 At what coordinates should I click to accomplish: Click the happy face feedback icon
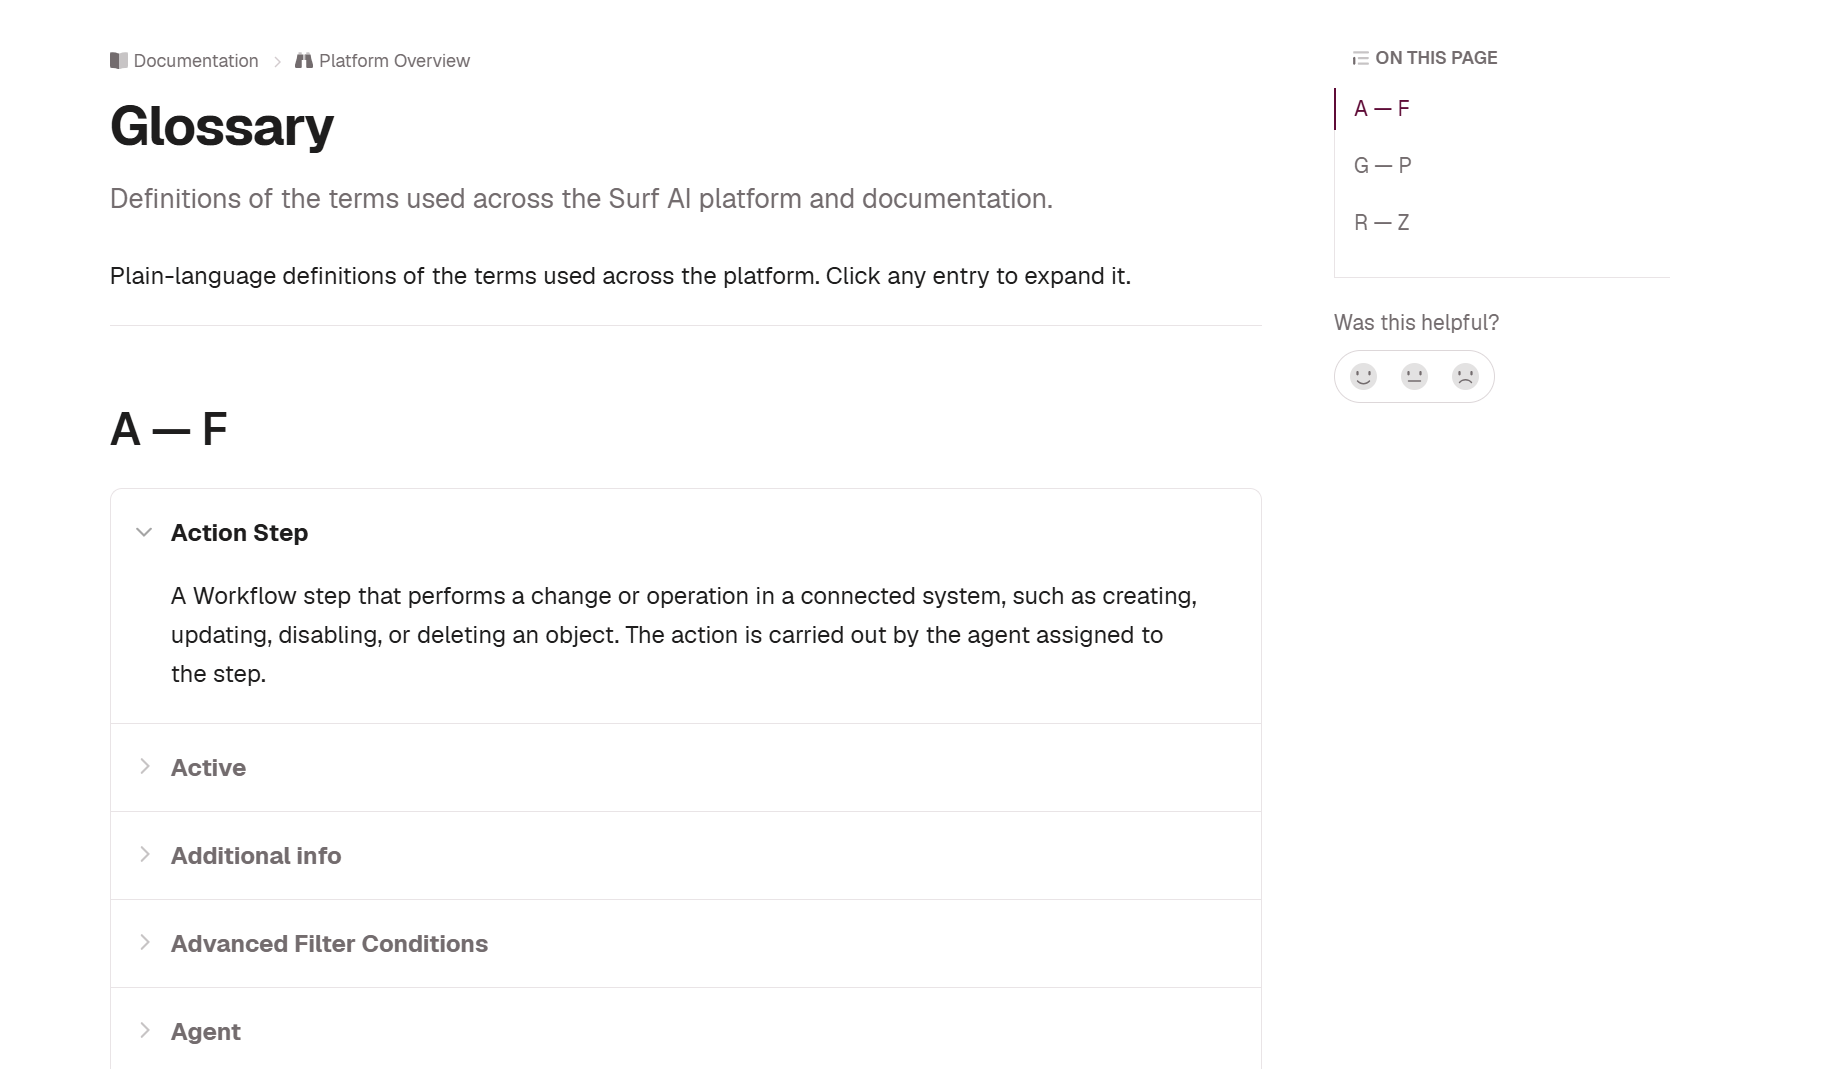(x=1363, y=376)
